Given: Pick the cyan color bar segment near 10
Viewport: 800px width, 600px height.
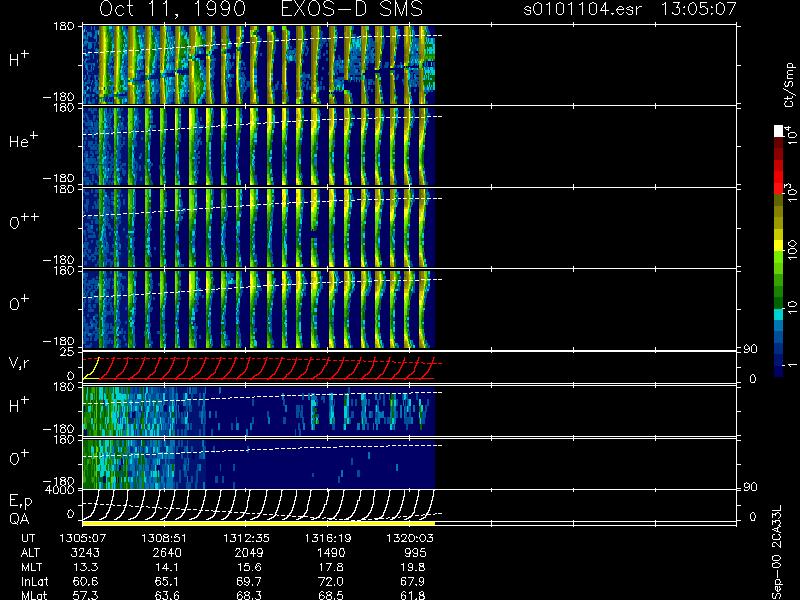Looking at the screenshot, I should pos(779,314).
